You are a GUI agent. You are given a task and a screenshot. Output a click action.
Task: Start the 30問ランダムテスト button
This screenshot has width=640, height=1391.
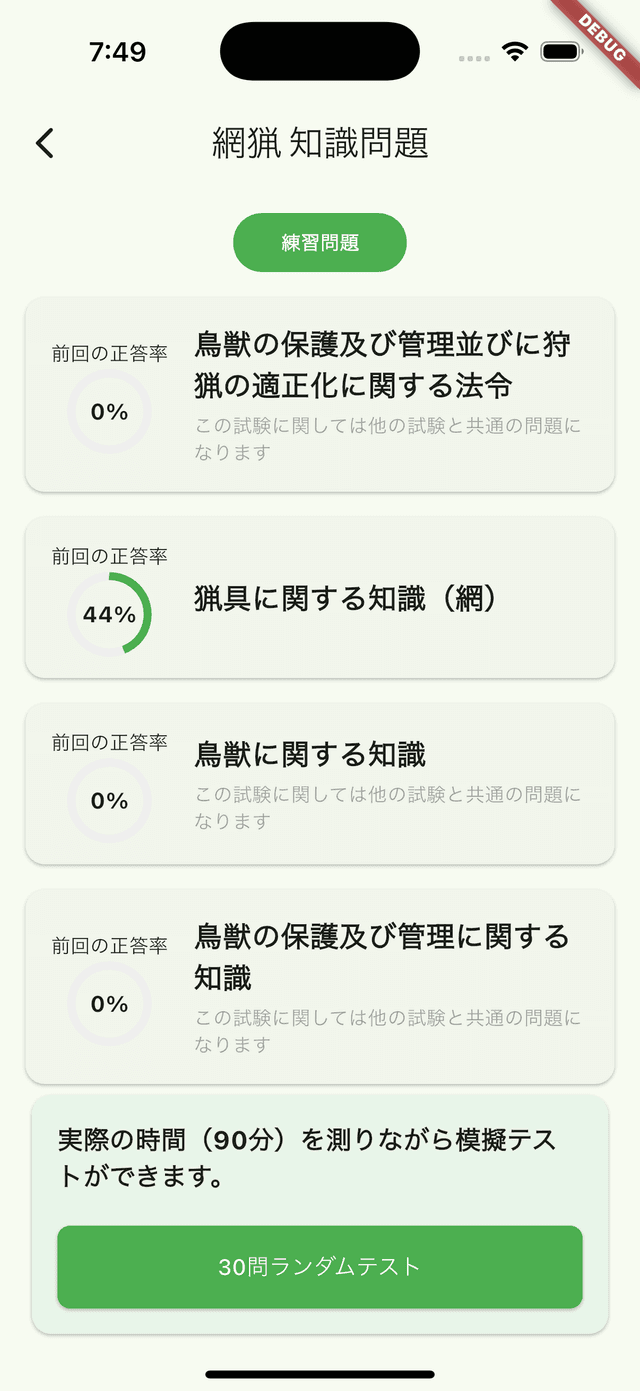point(320,1267)
